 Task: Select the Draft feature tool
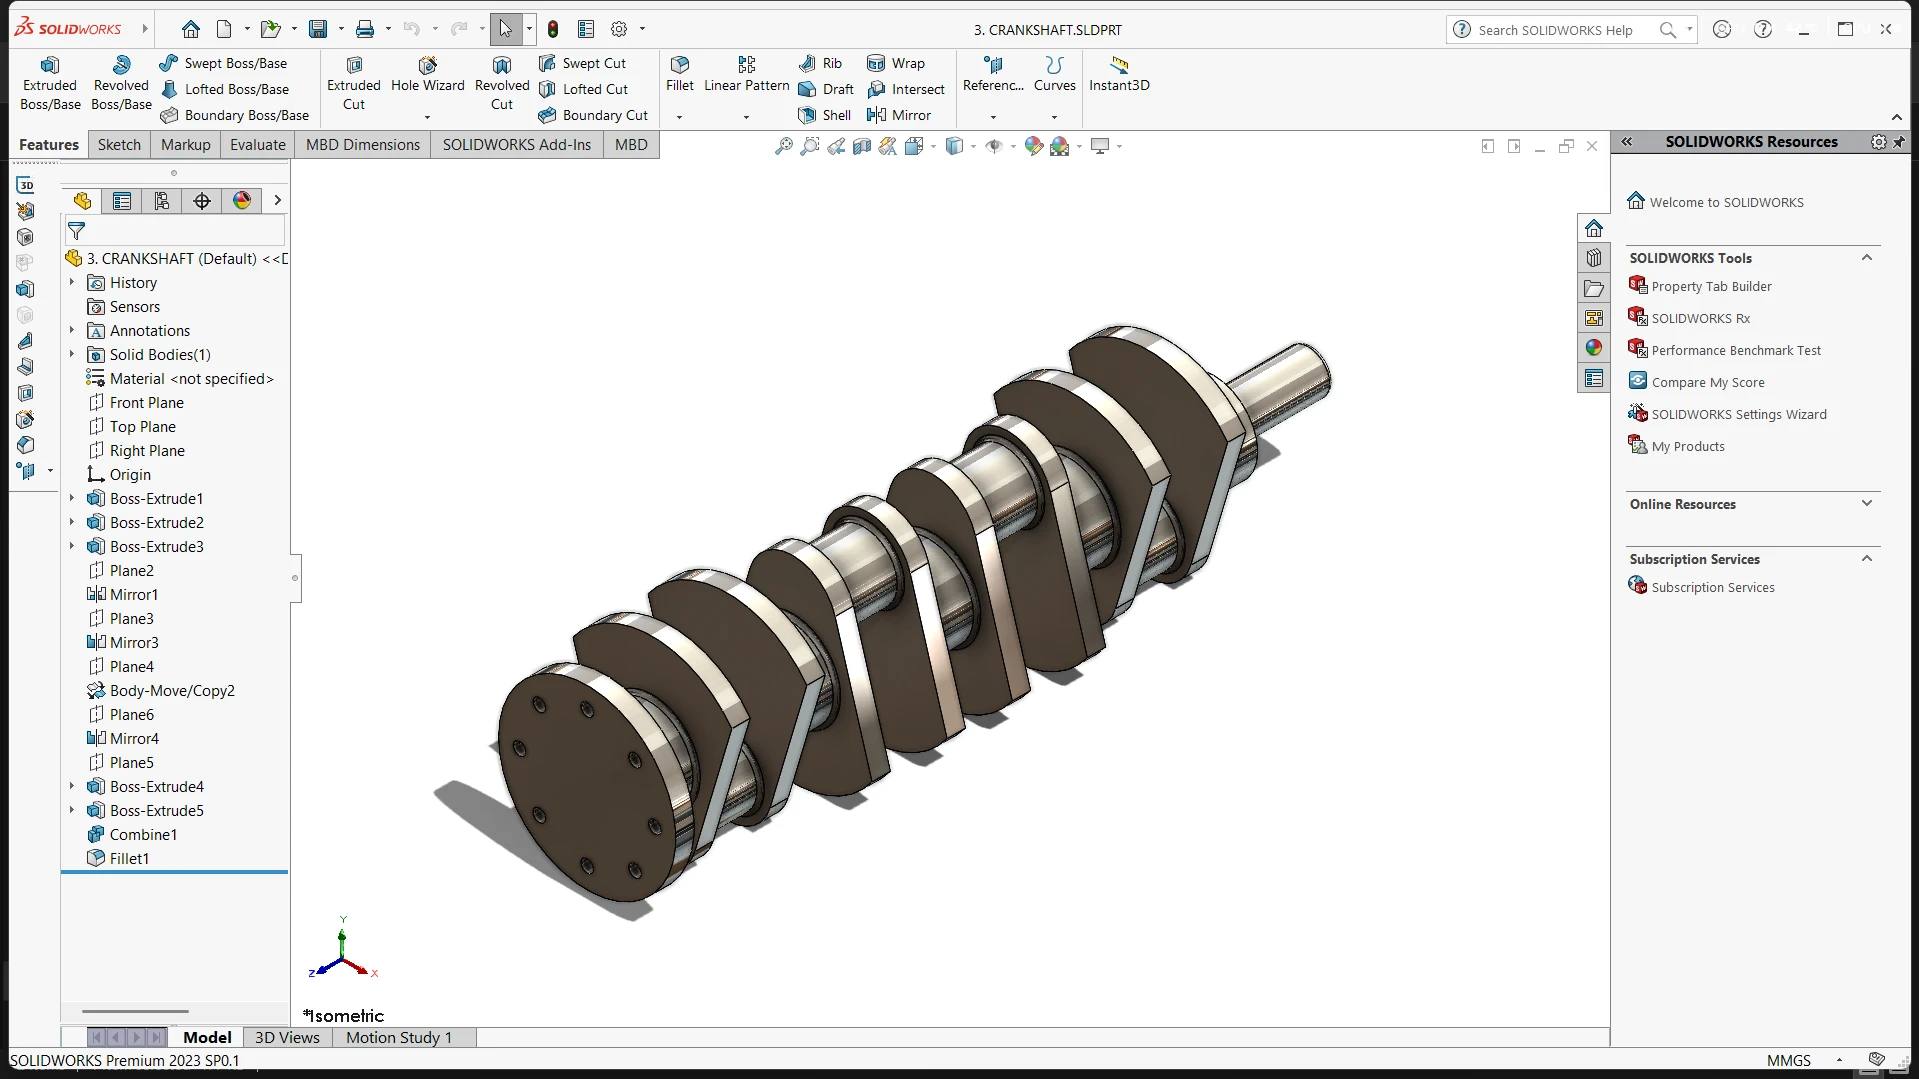pos(826,89)
